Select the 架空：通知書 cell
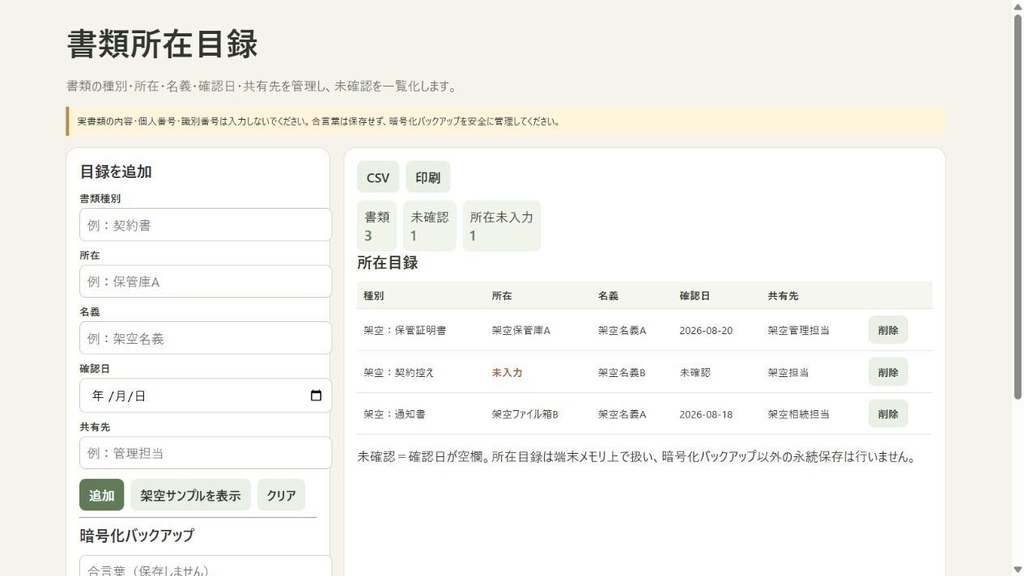Screen dimensions: 1024x576 [394, 414]
